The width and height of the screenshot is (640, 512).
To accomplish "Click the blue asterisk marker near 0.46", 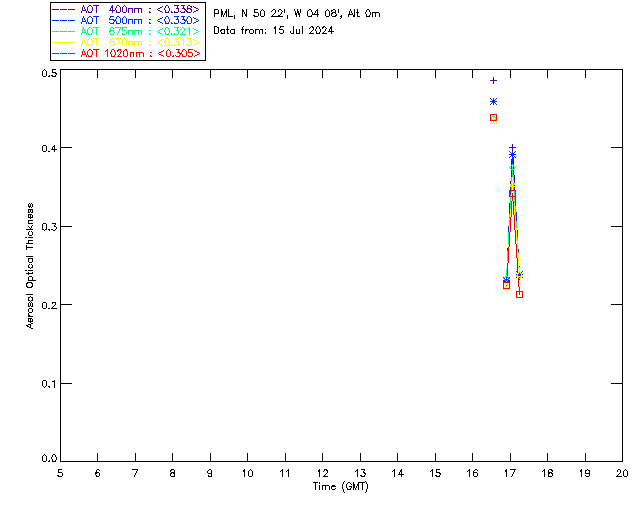I will 493,102.
